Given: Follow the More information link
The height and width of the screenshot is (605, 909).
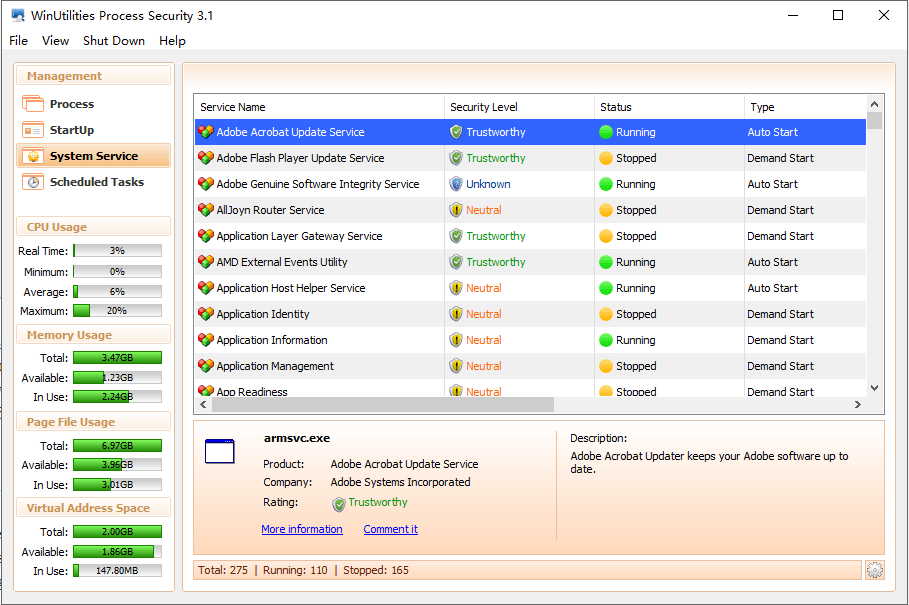Looking at the screenshot, I should pos(301,529).
